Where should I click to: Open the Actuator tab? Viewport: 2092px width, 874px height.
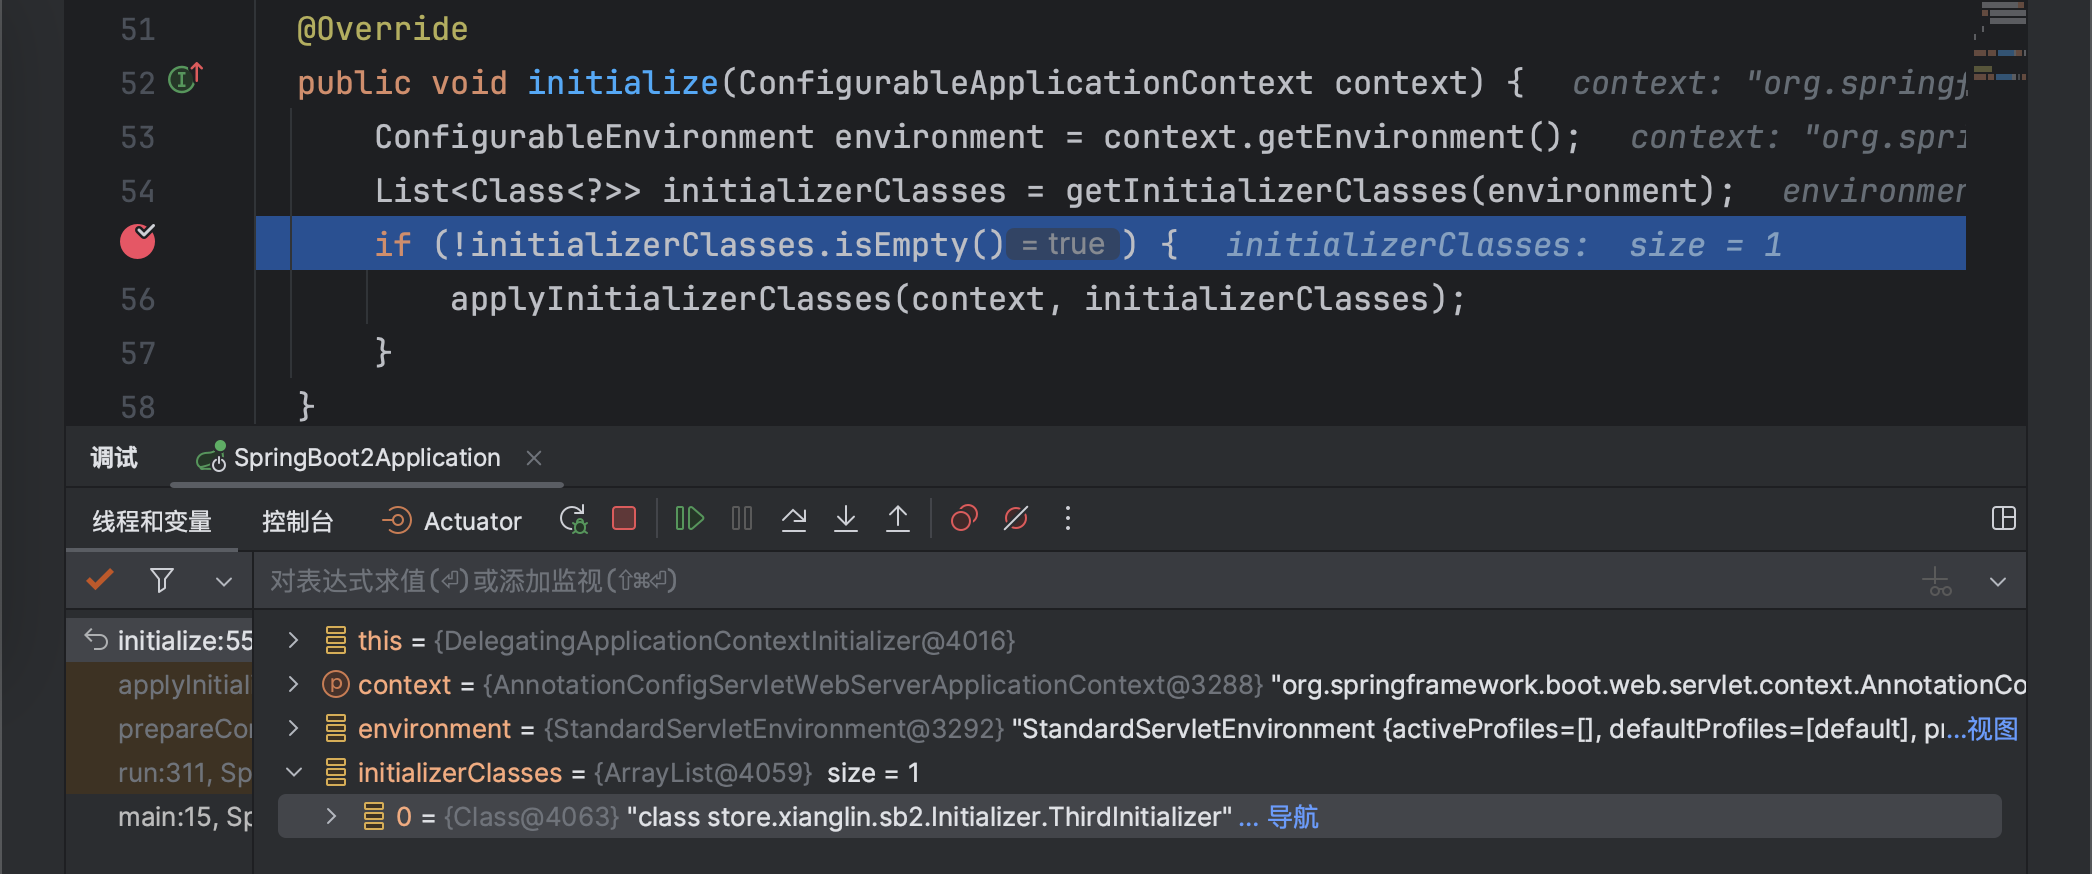452,521
